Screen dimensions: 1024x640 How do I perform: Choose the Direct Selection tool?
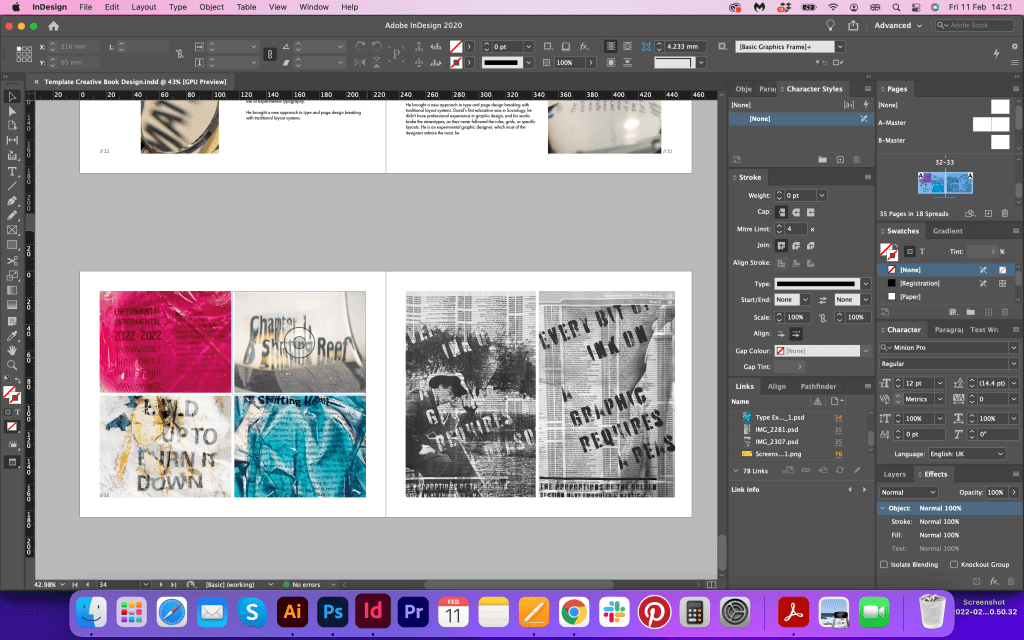click(x=12, y=111)
